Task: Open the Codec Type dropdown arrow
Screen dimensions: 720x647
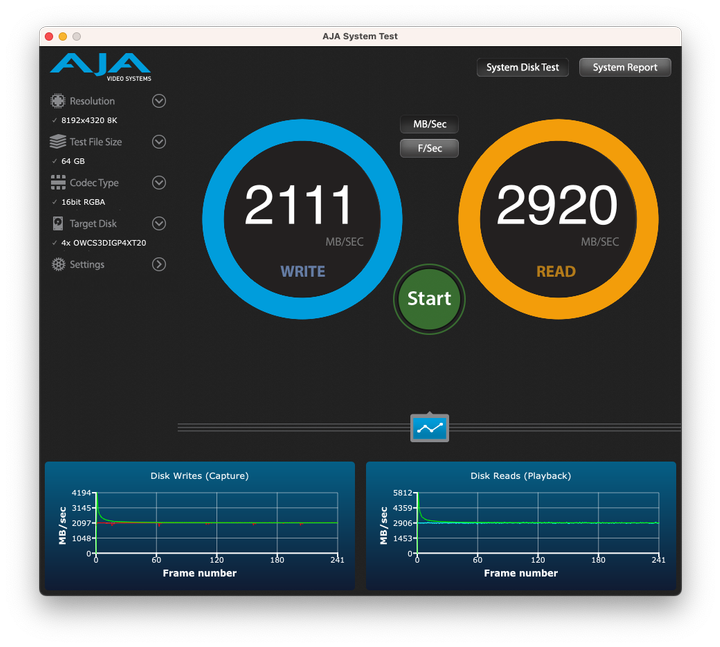Action: pos(158,183)
